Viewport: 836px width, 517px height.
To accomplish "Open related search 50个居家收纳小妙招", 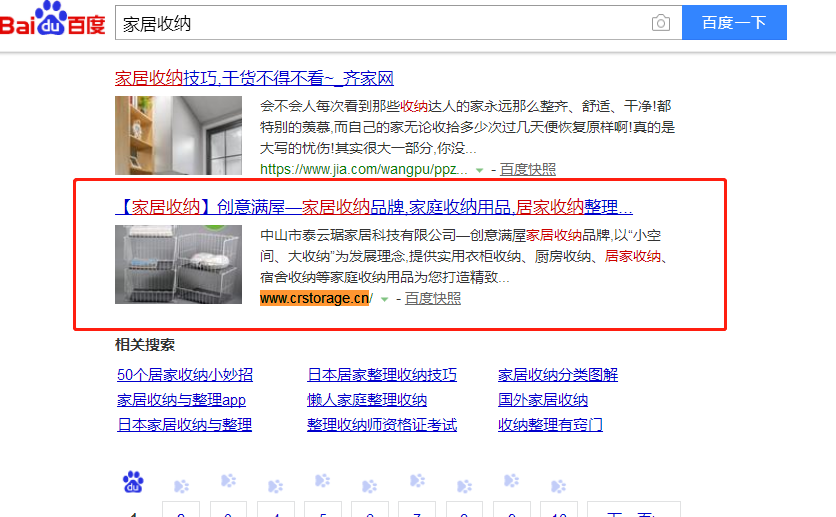I will point(185,375).
